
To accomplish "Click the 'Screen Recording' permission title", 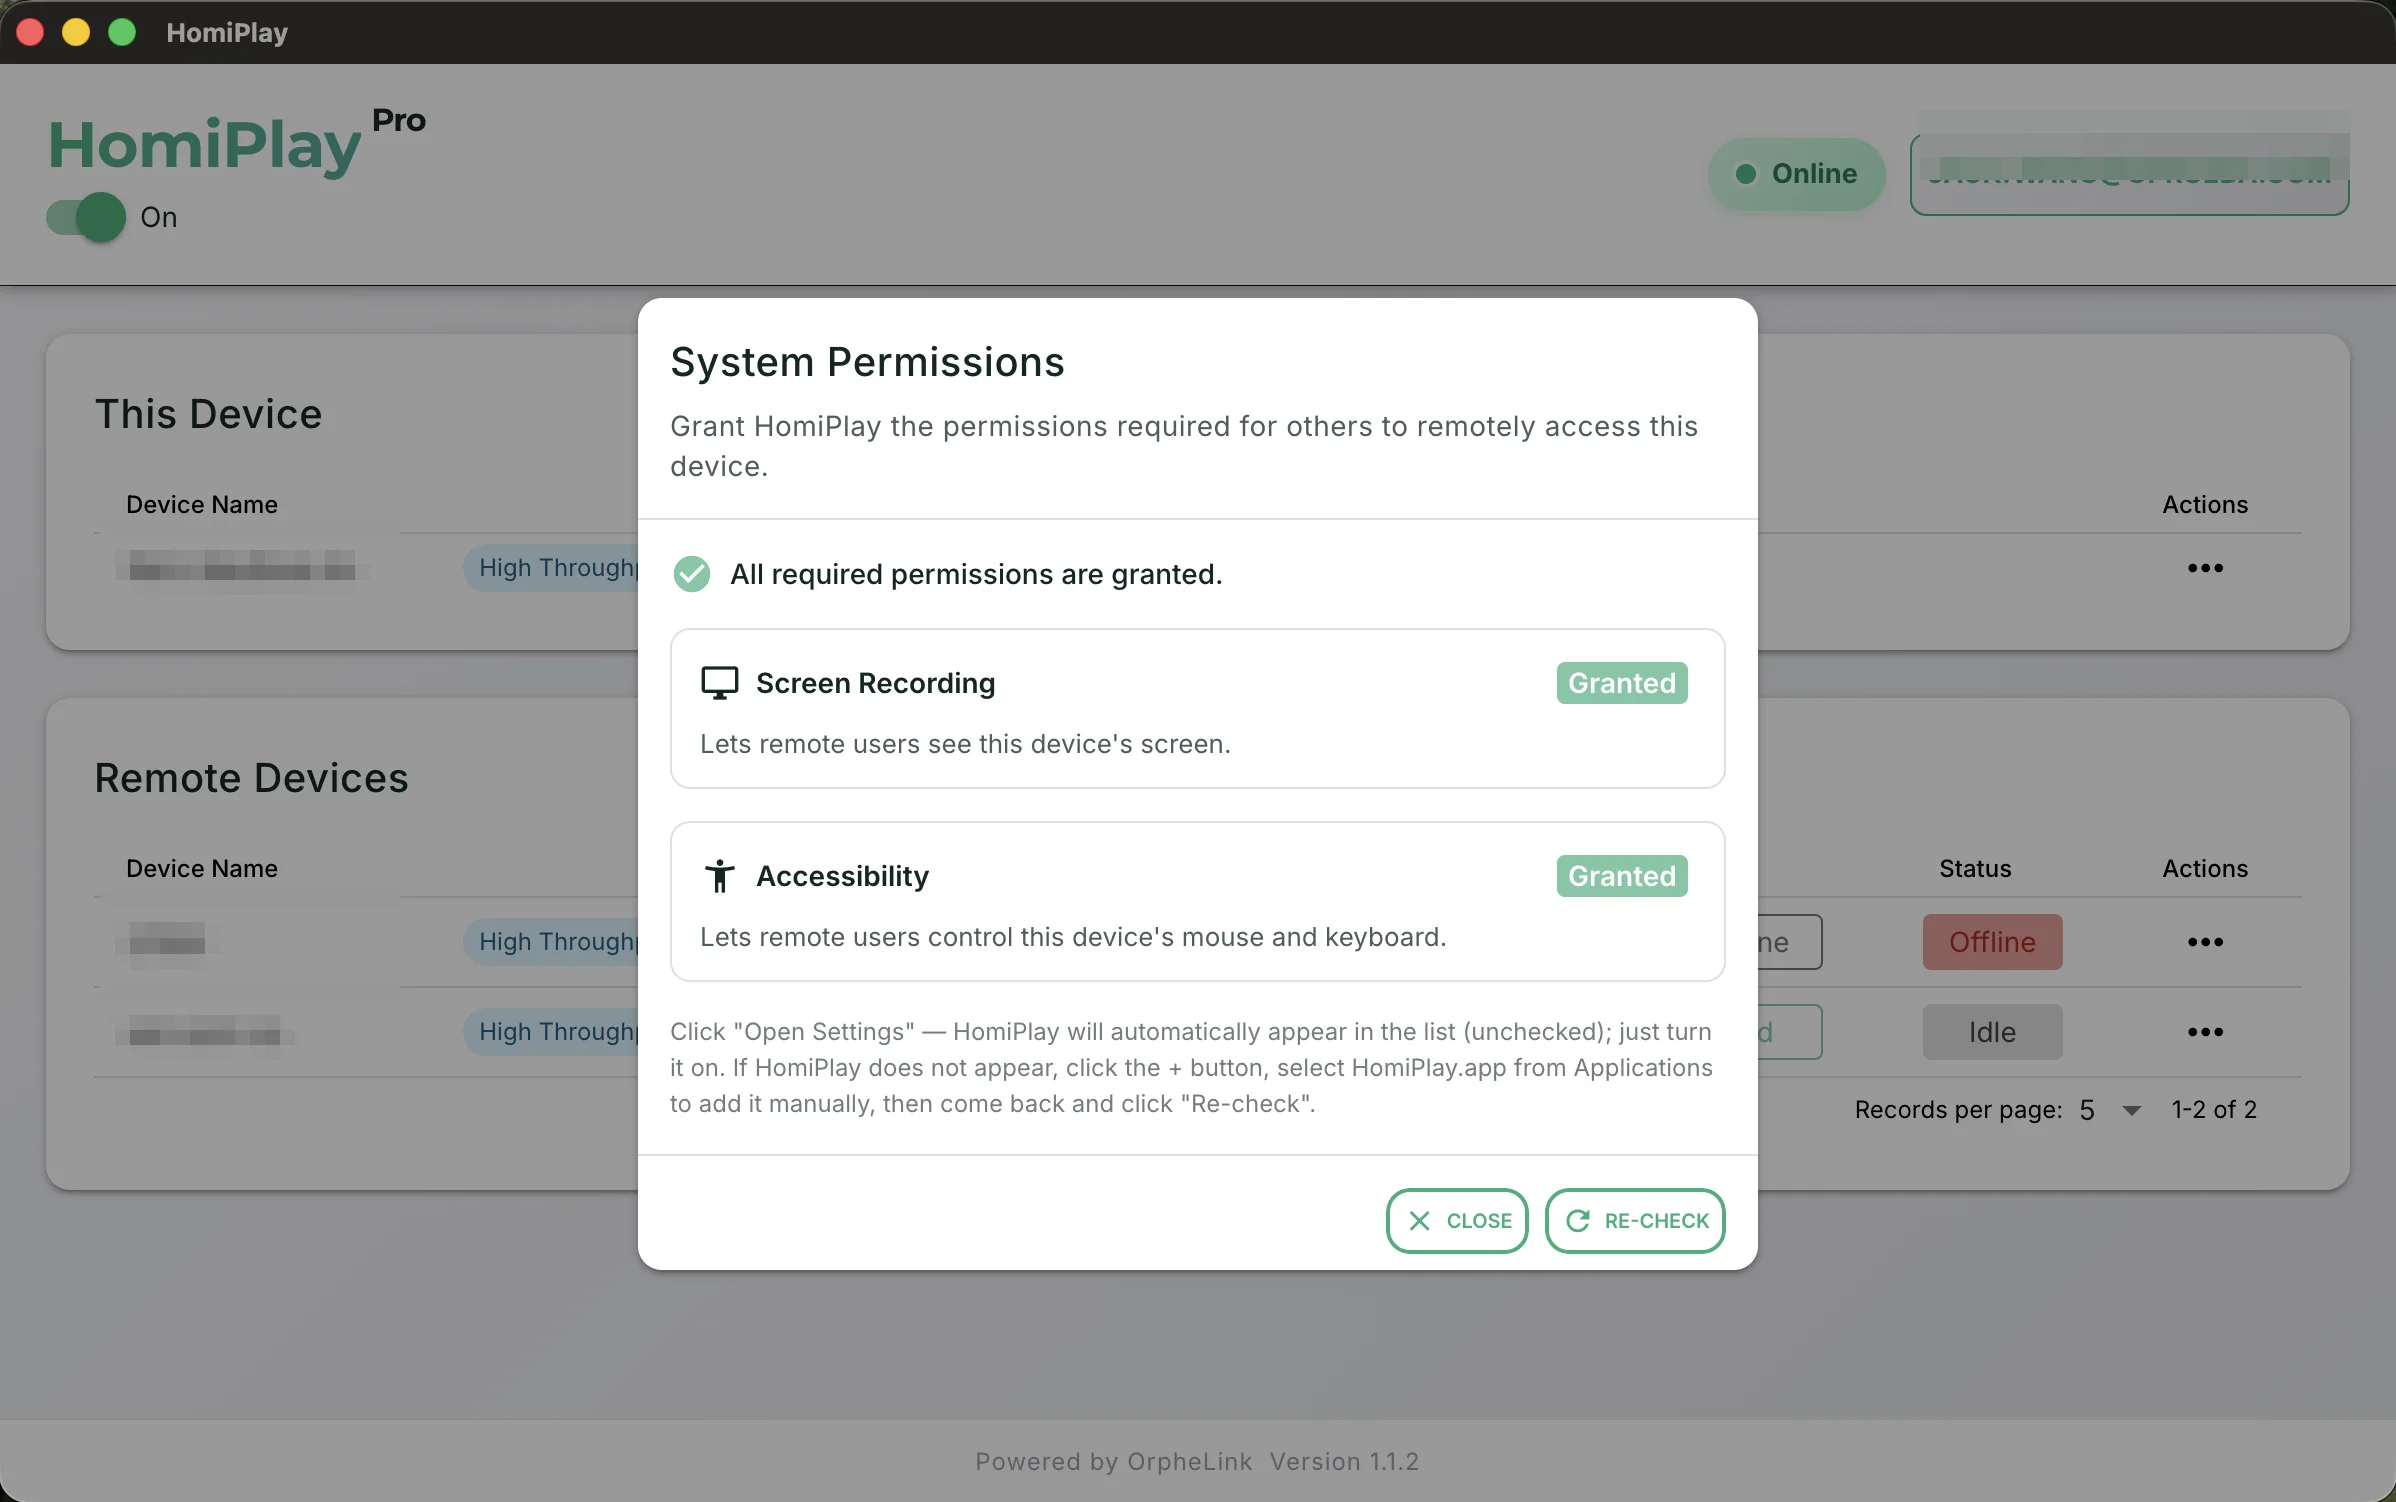I will (875, 683).
